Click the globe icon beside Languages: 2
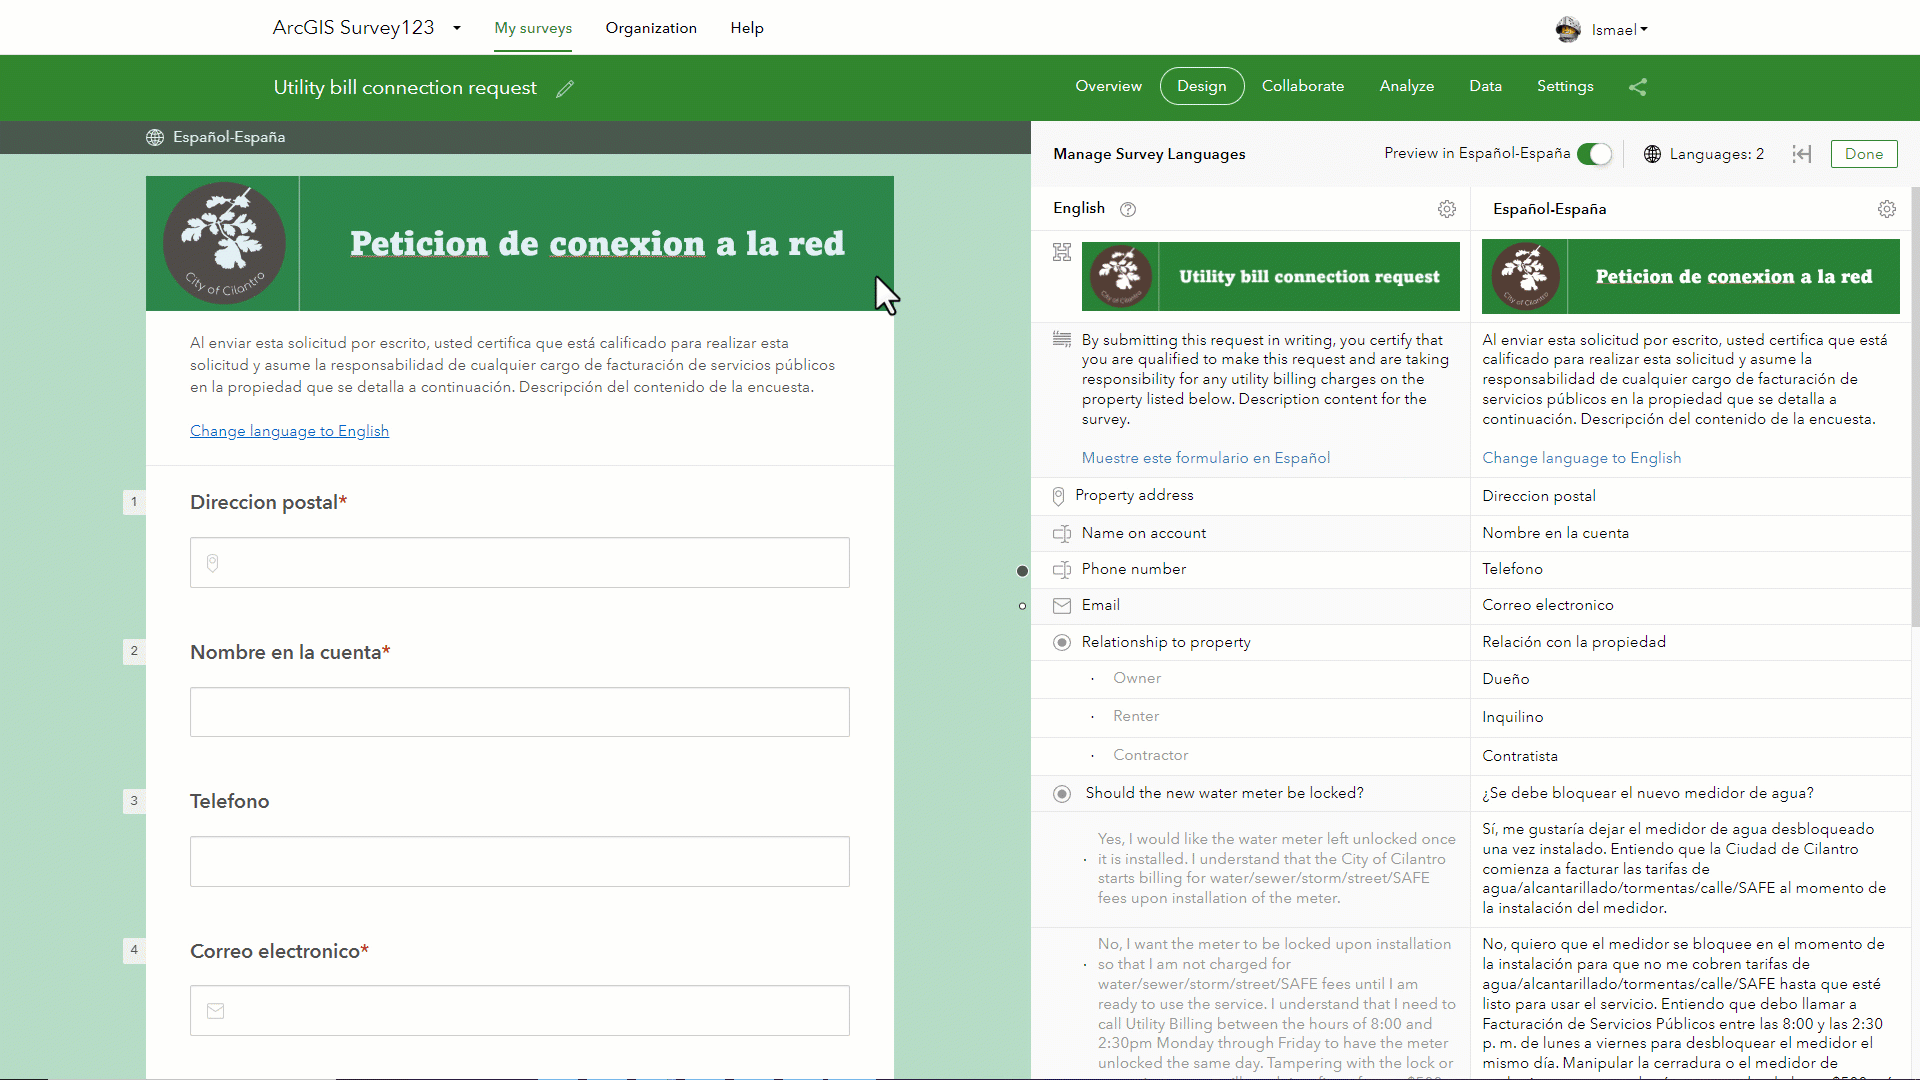 [x=1652, y=154]
